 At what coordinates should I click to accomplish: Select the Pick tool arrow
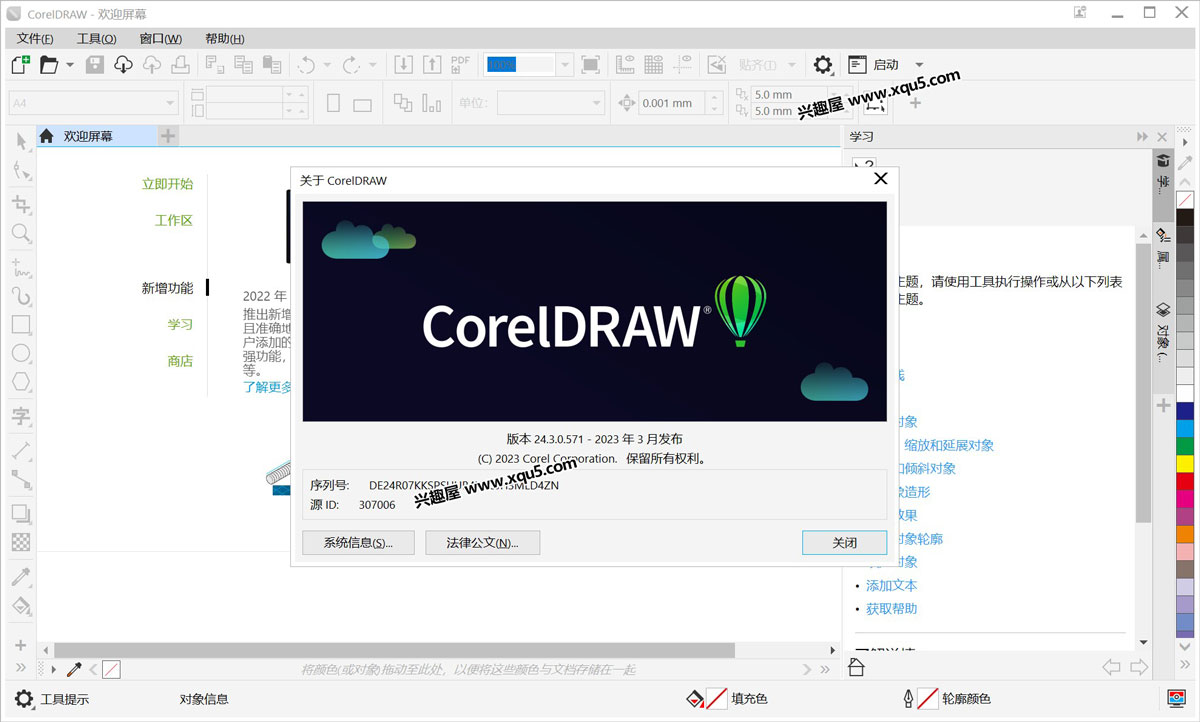[21, 143]
